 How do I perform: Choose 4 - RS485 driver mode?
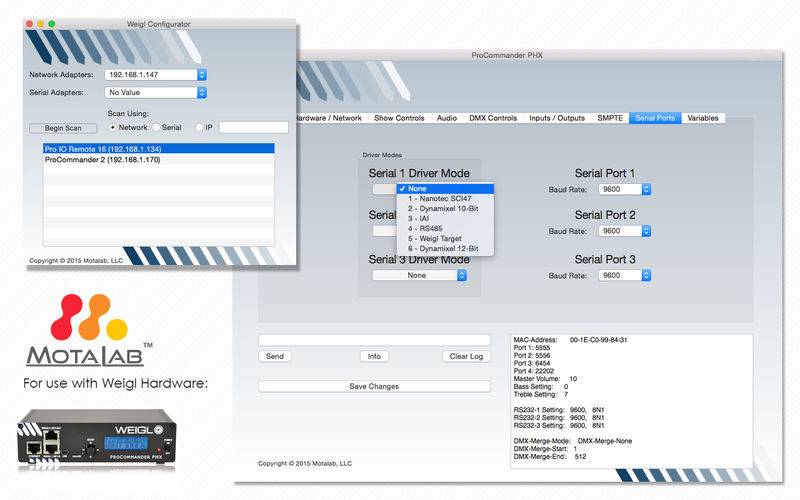(445, 229)
